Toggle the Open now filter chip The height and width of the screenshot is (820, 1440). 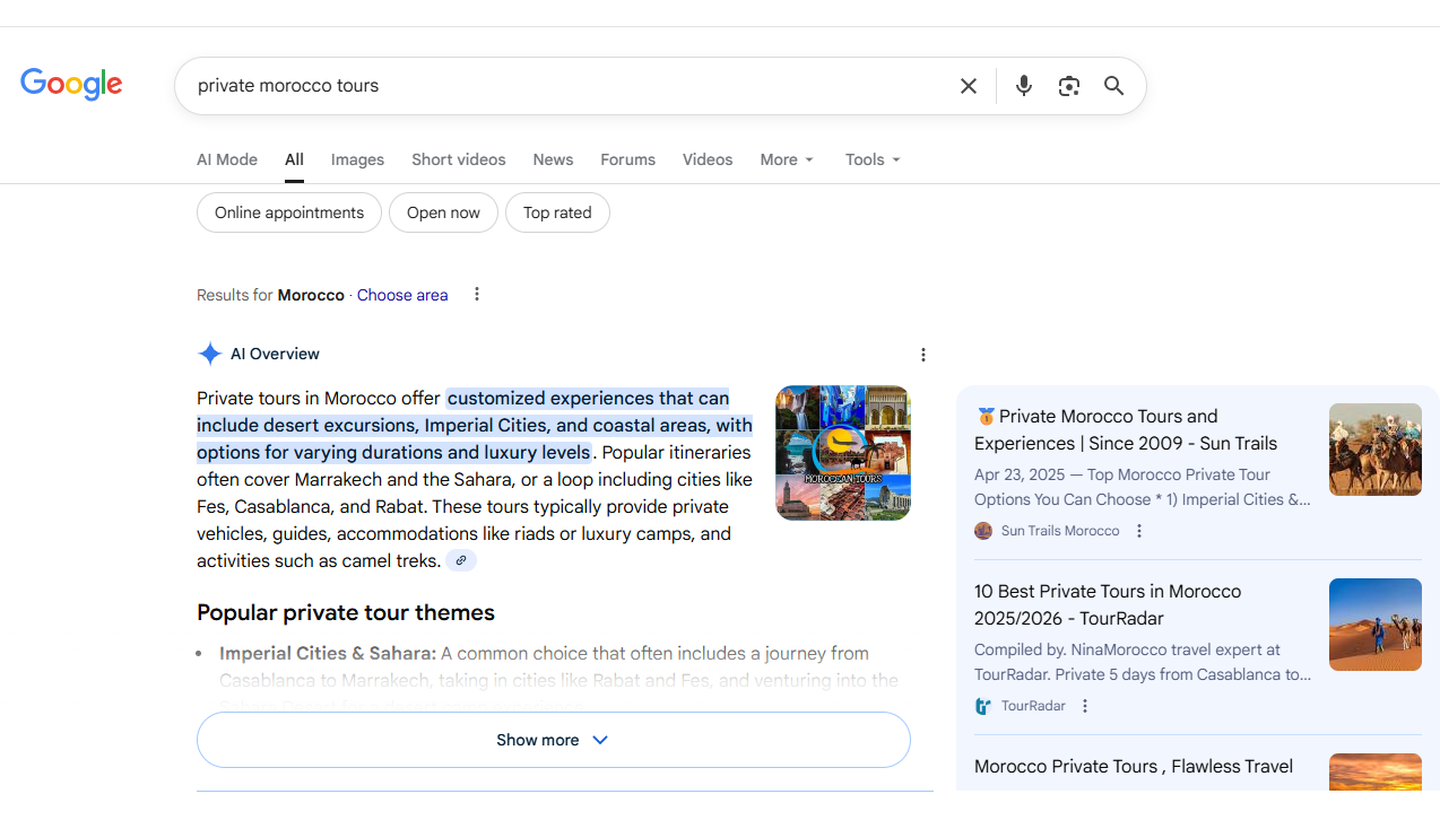click(444, 213)
